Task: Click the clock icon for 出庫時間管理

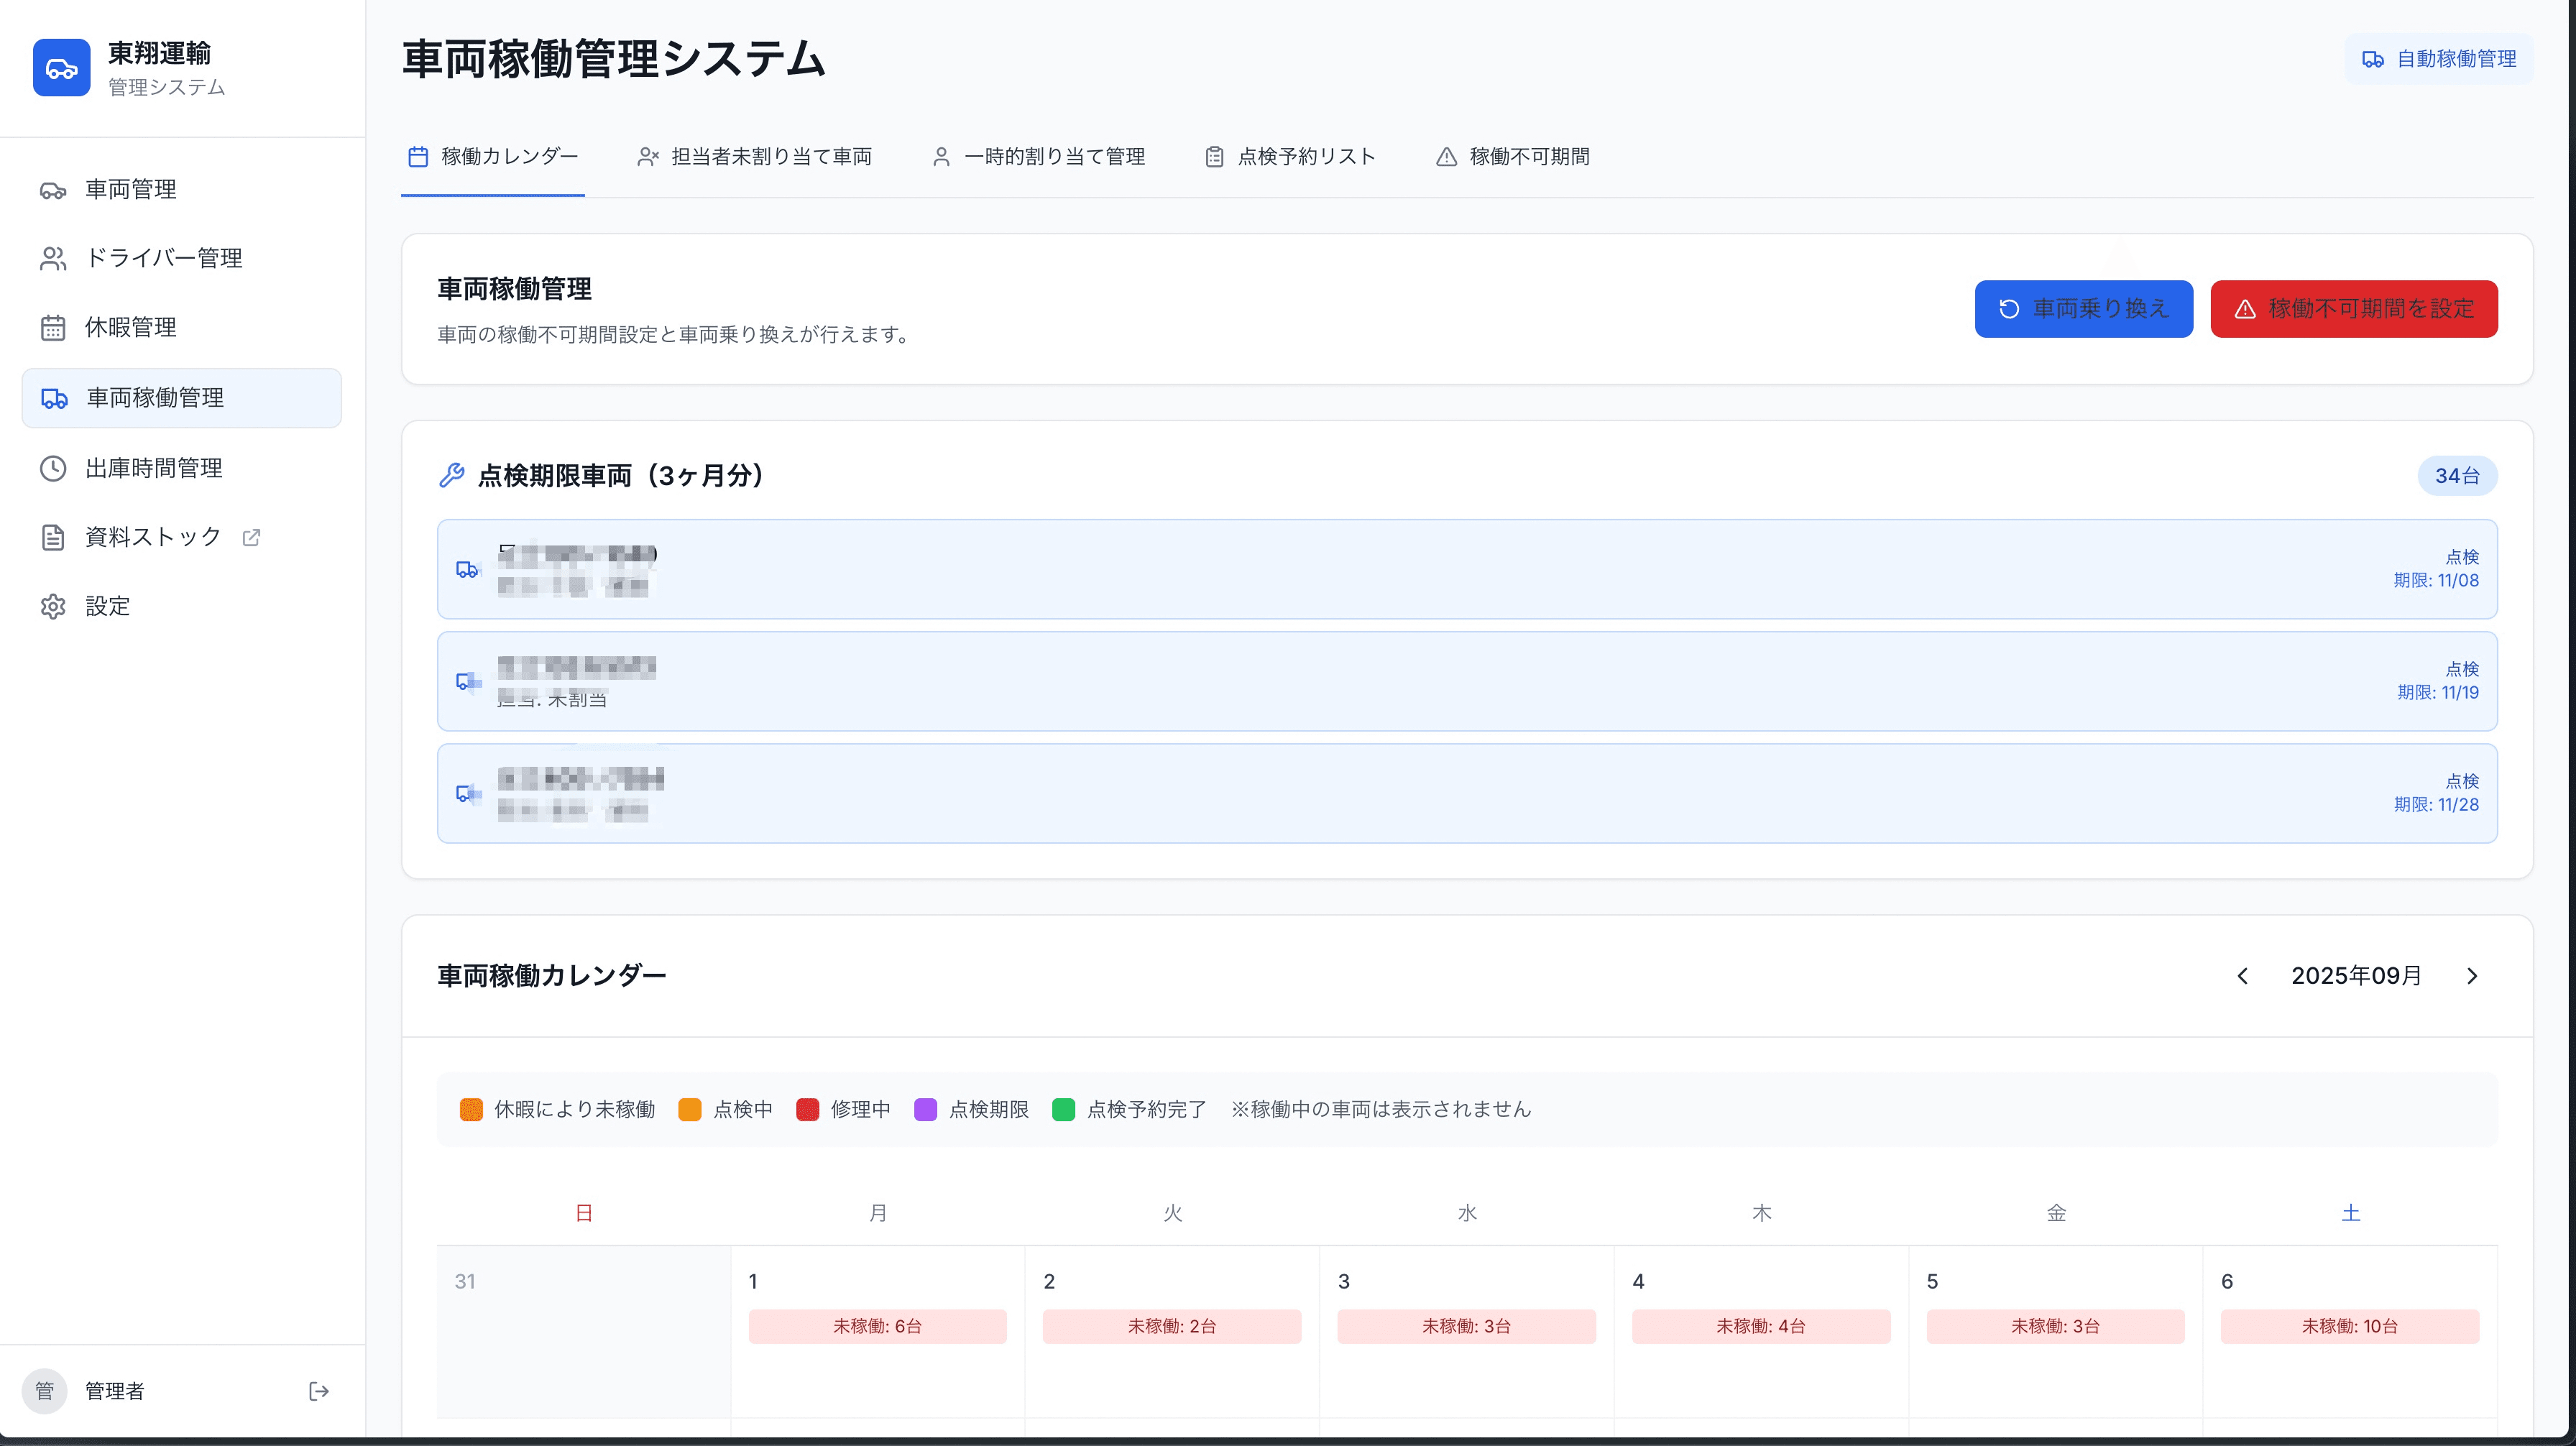Action: click(x=53, y=468)
